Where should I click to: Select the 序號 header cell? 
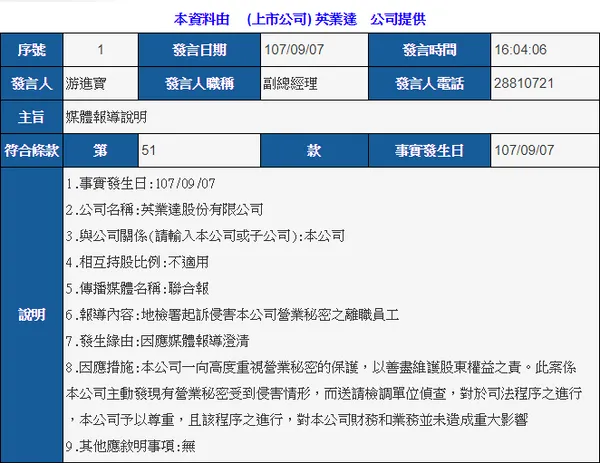pos(31,50)
